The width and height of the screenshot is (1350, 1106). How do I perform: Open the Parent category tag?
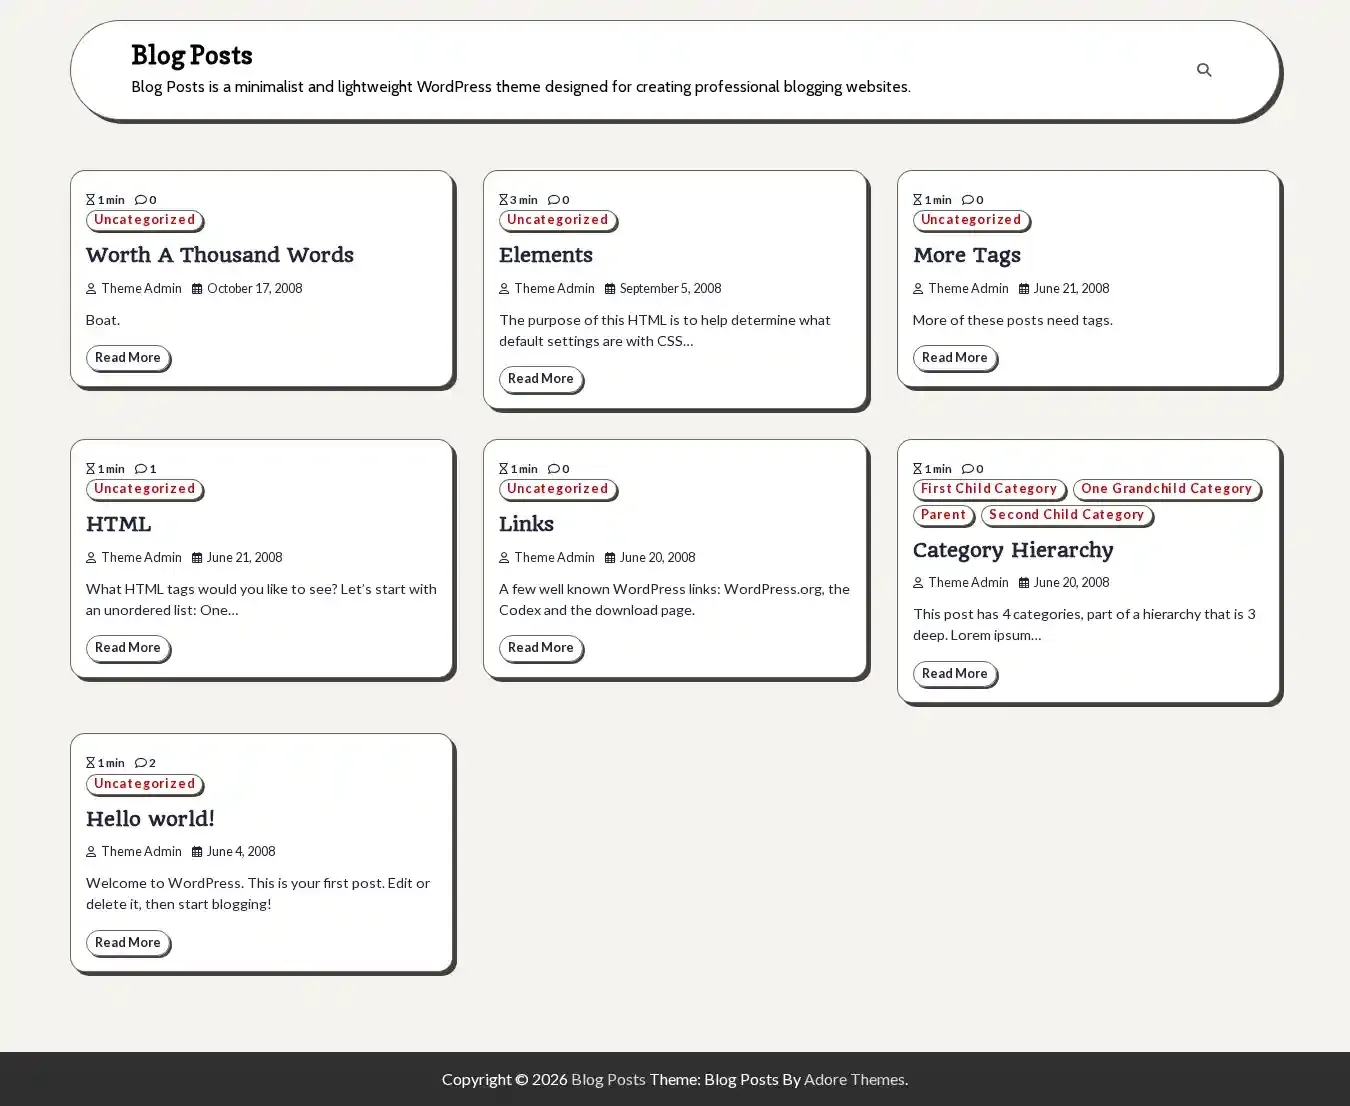pos(944,515)
